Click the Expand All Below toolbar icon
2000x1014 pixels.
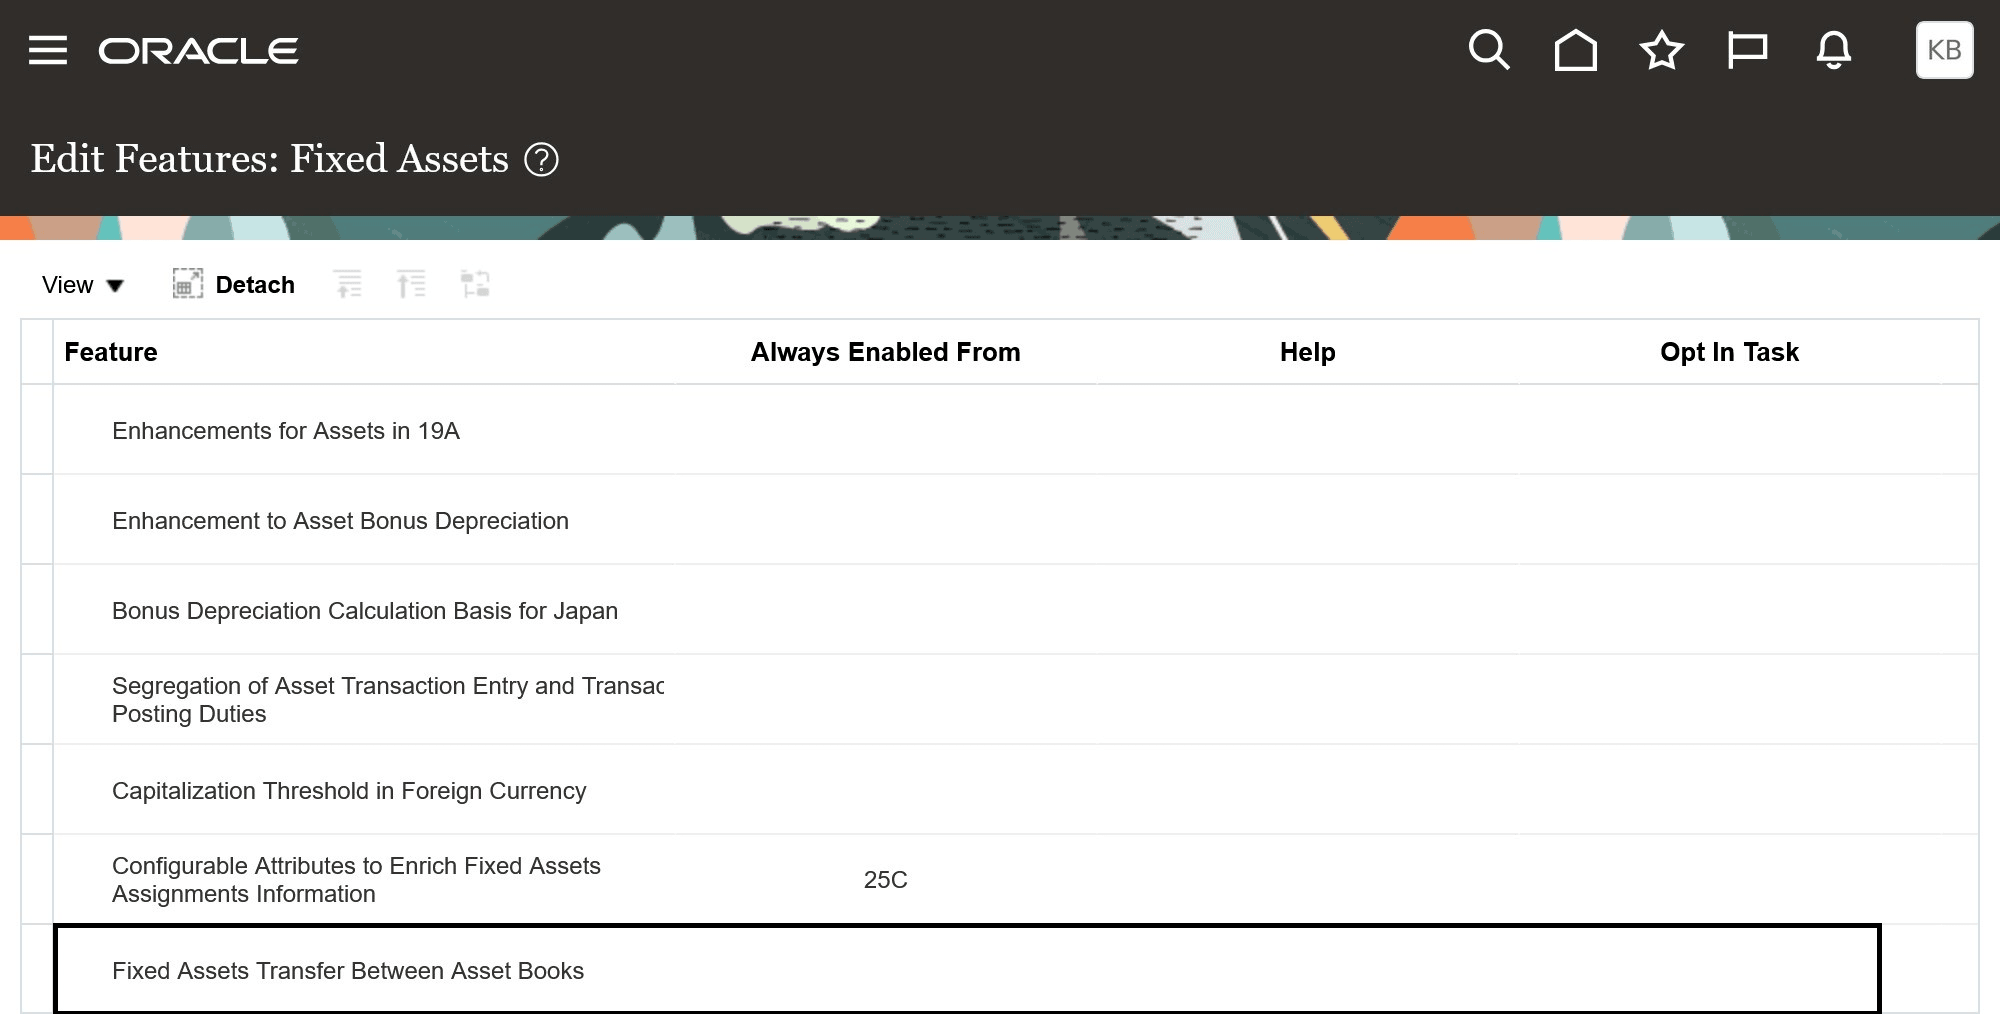click(x=411, y=284)
